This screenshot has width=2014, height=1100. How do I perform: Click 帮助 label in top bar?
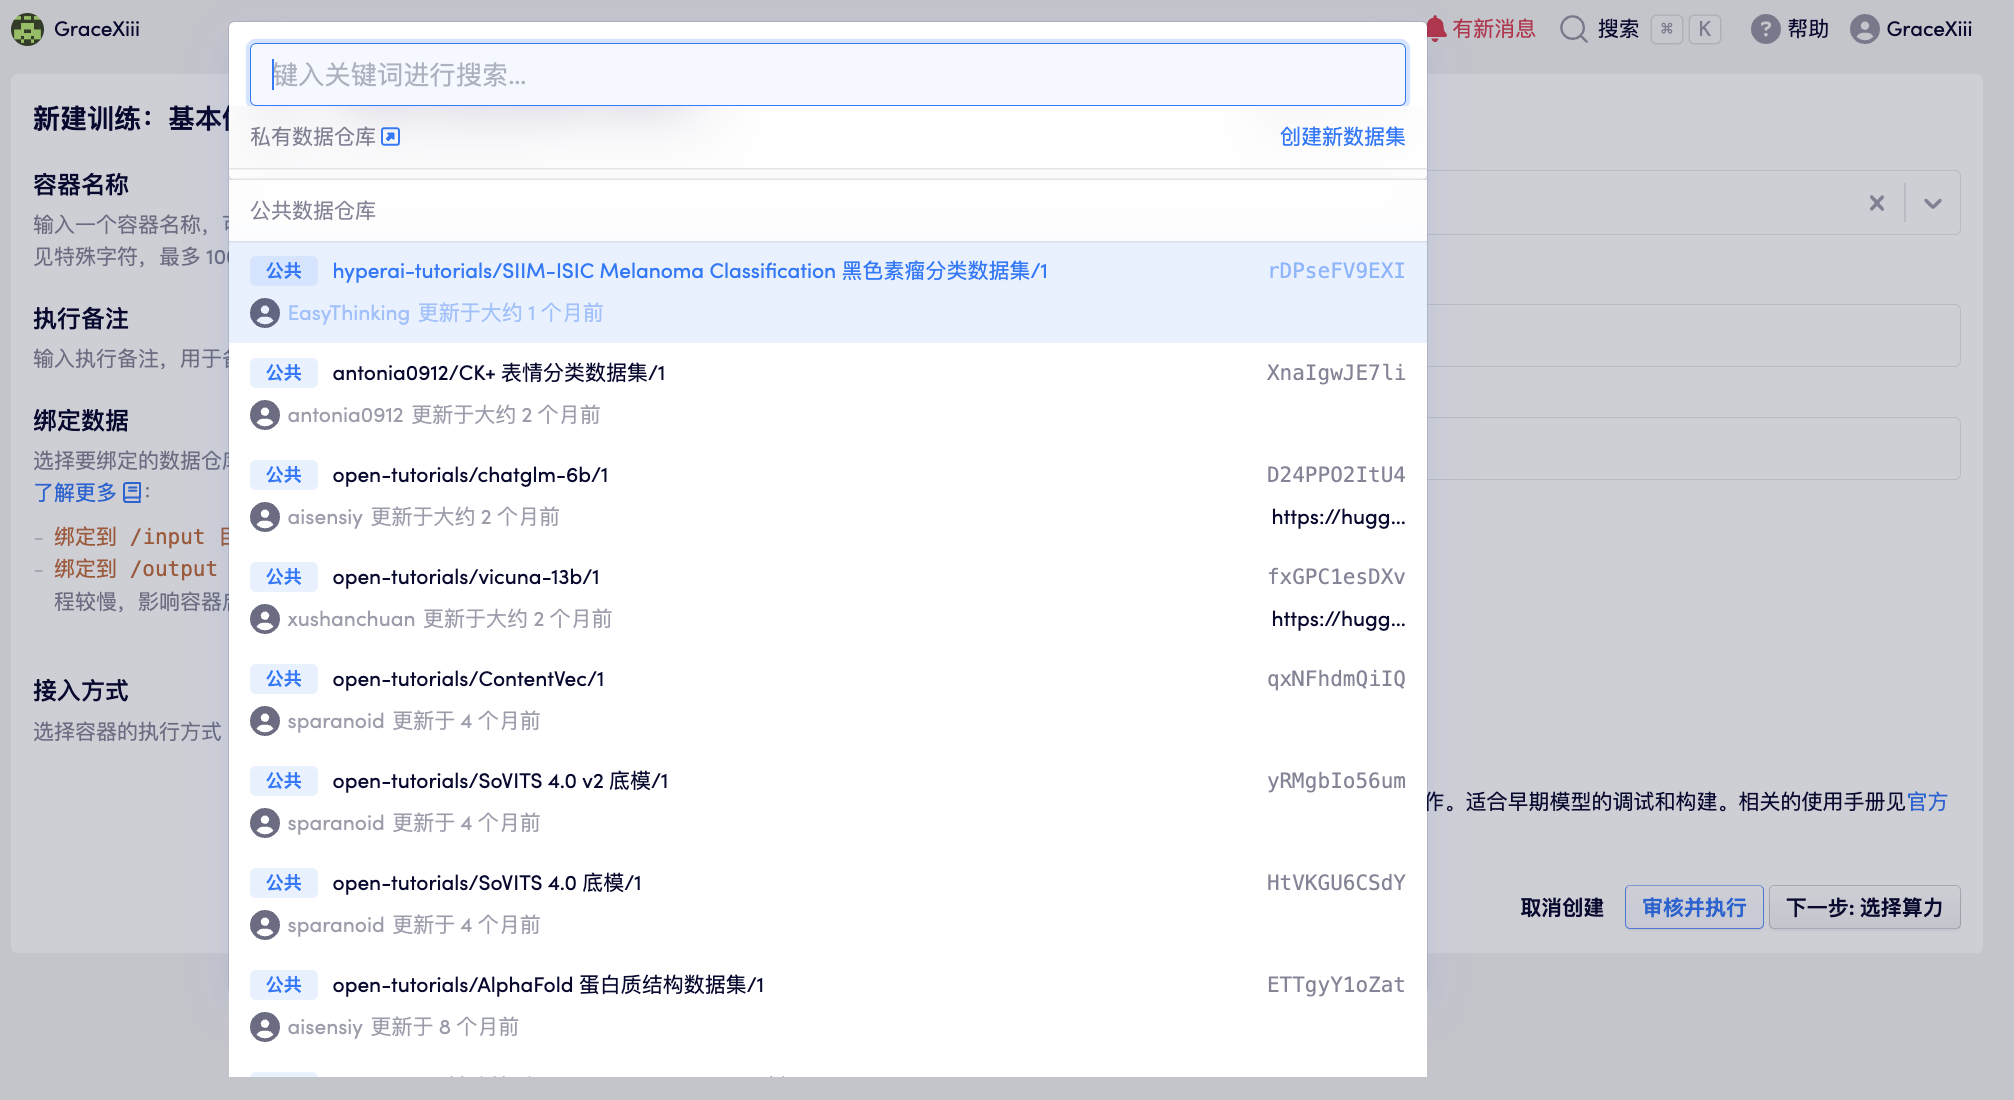coord(1808,29)
